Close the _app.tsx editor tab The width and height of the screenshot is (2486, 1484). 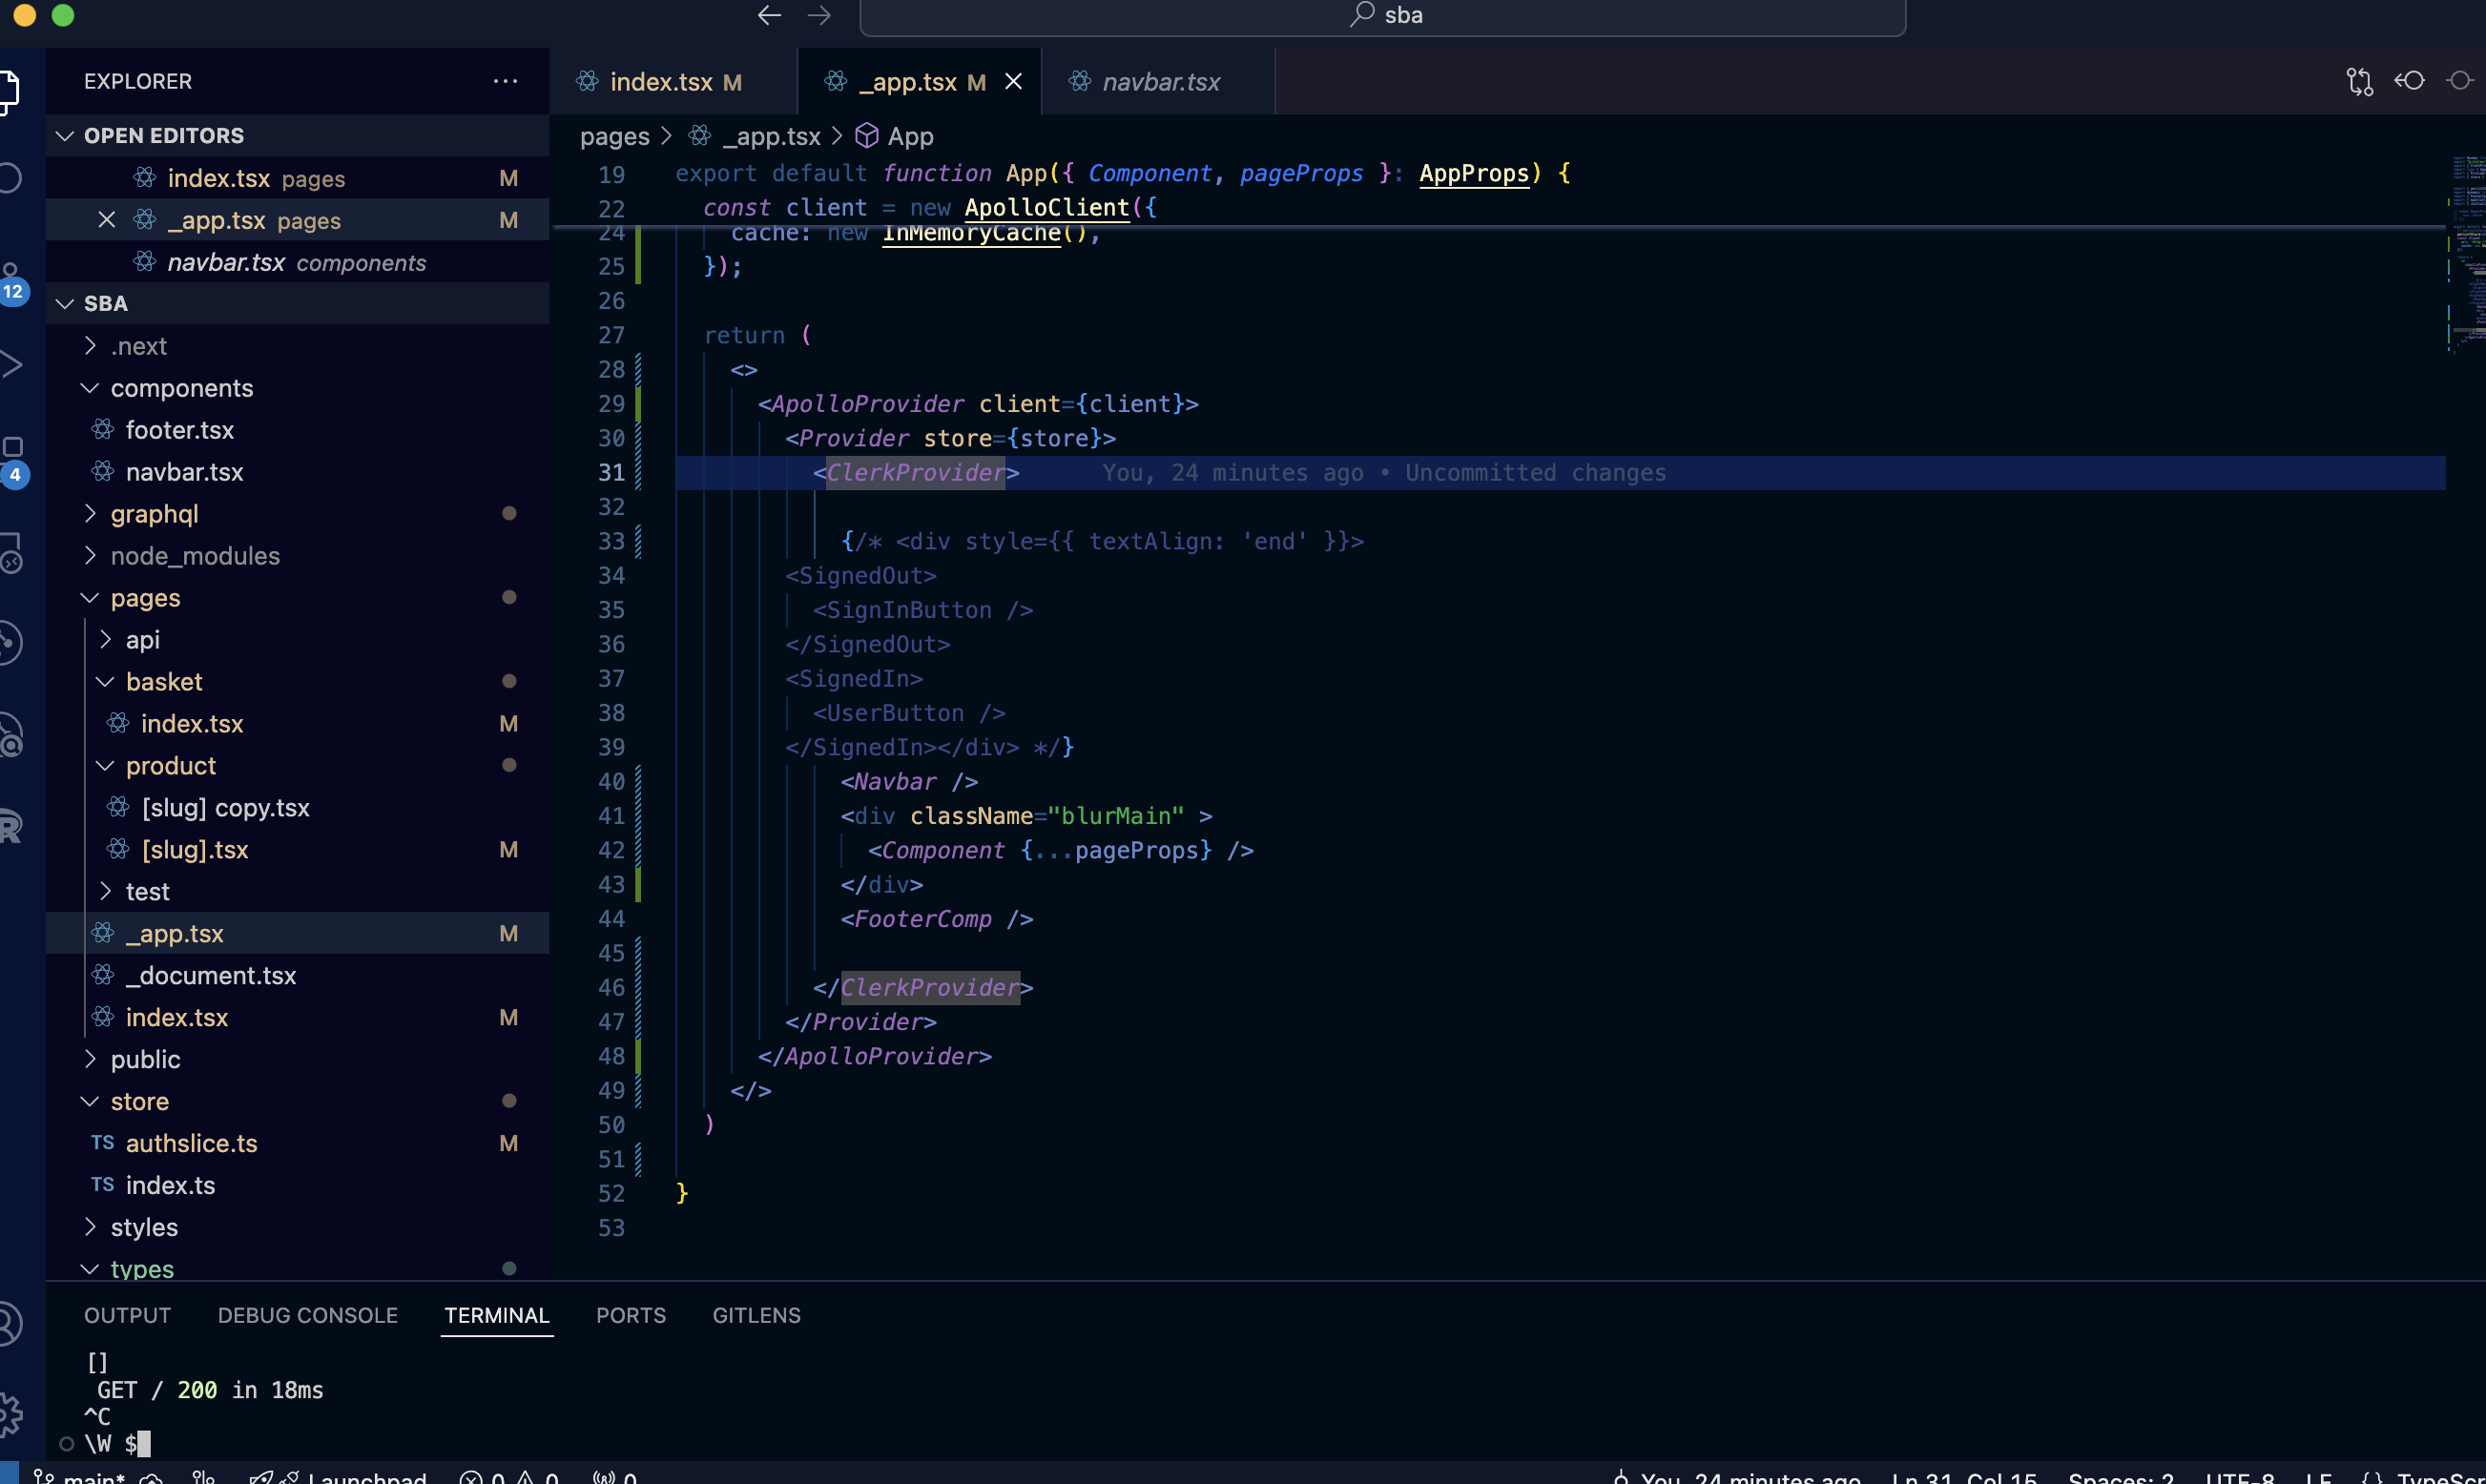click(x=1013, y=81)
